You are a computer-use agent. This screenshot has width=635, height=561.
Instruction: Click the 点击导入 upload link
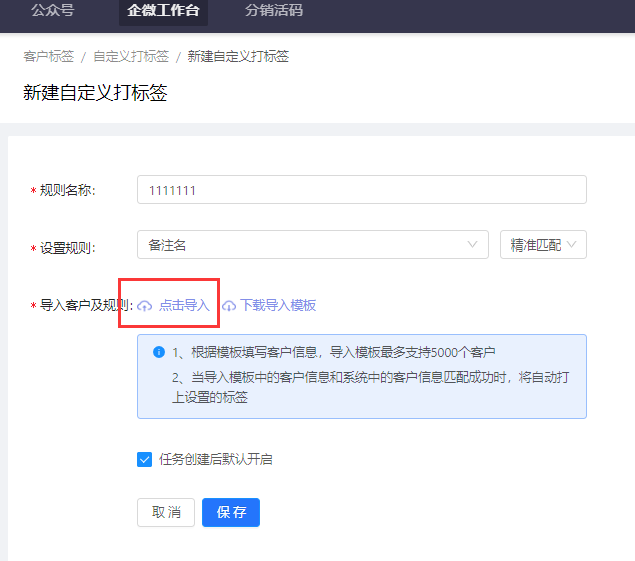pyautogui.click(x=184, y=305)
